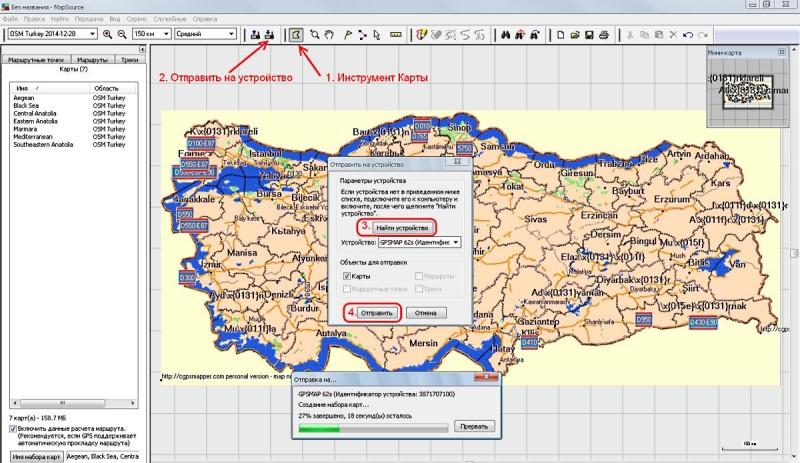
Task: Click the map view vertical scrollbar
Action: click(794, 253)
